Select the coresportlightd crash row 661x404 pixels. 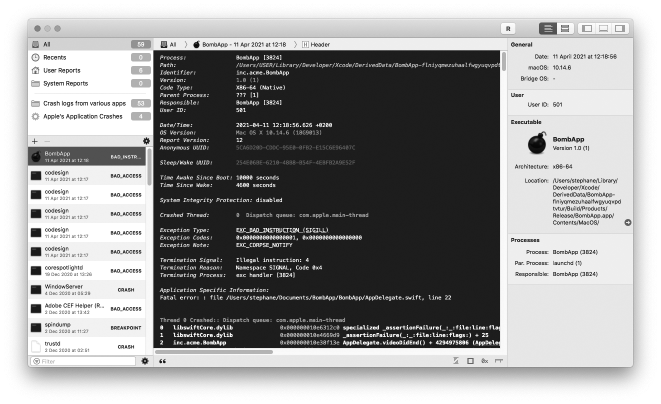(x=87, y=270)
